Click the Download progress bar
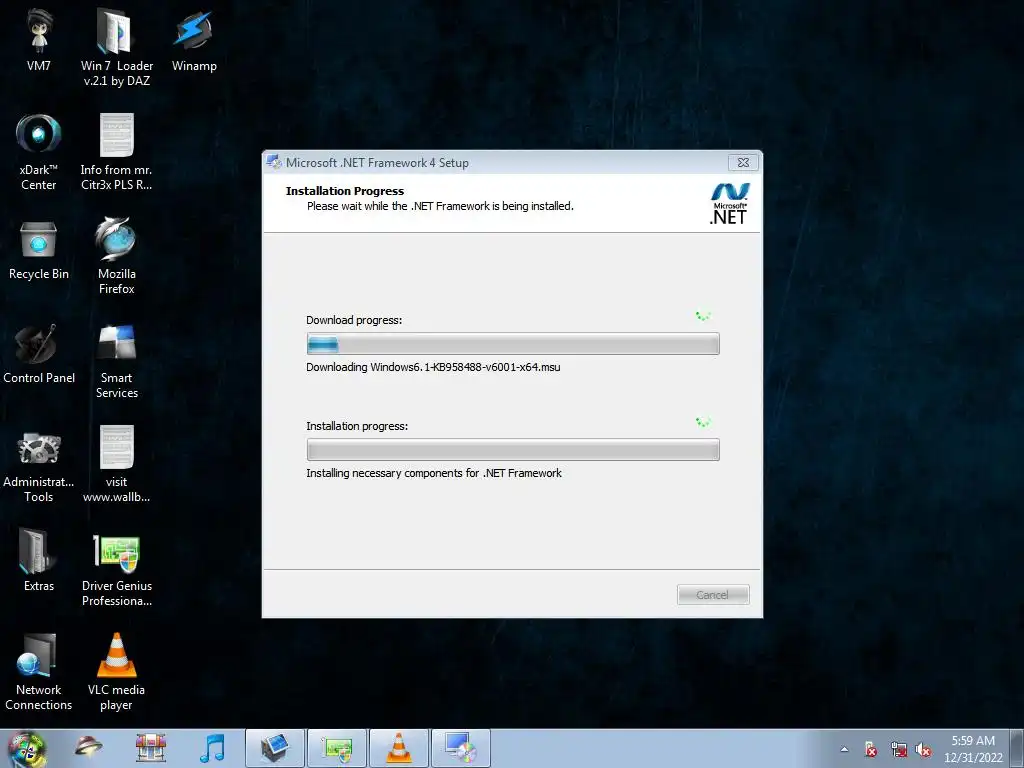The width and height of the screenshot is (1024, 768). click(x=513, y=344)
